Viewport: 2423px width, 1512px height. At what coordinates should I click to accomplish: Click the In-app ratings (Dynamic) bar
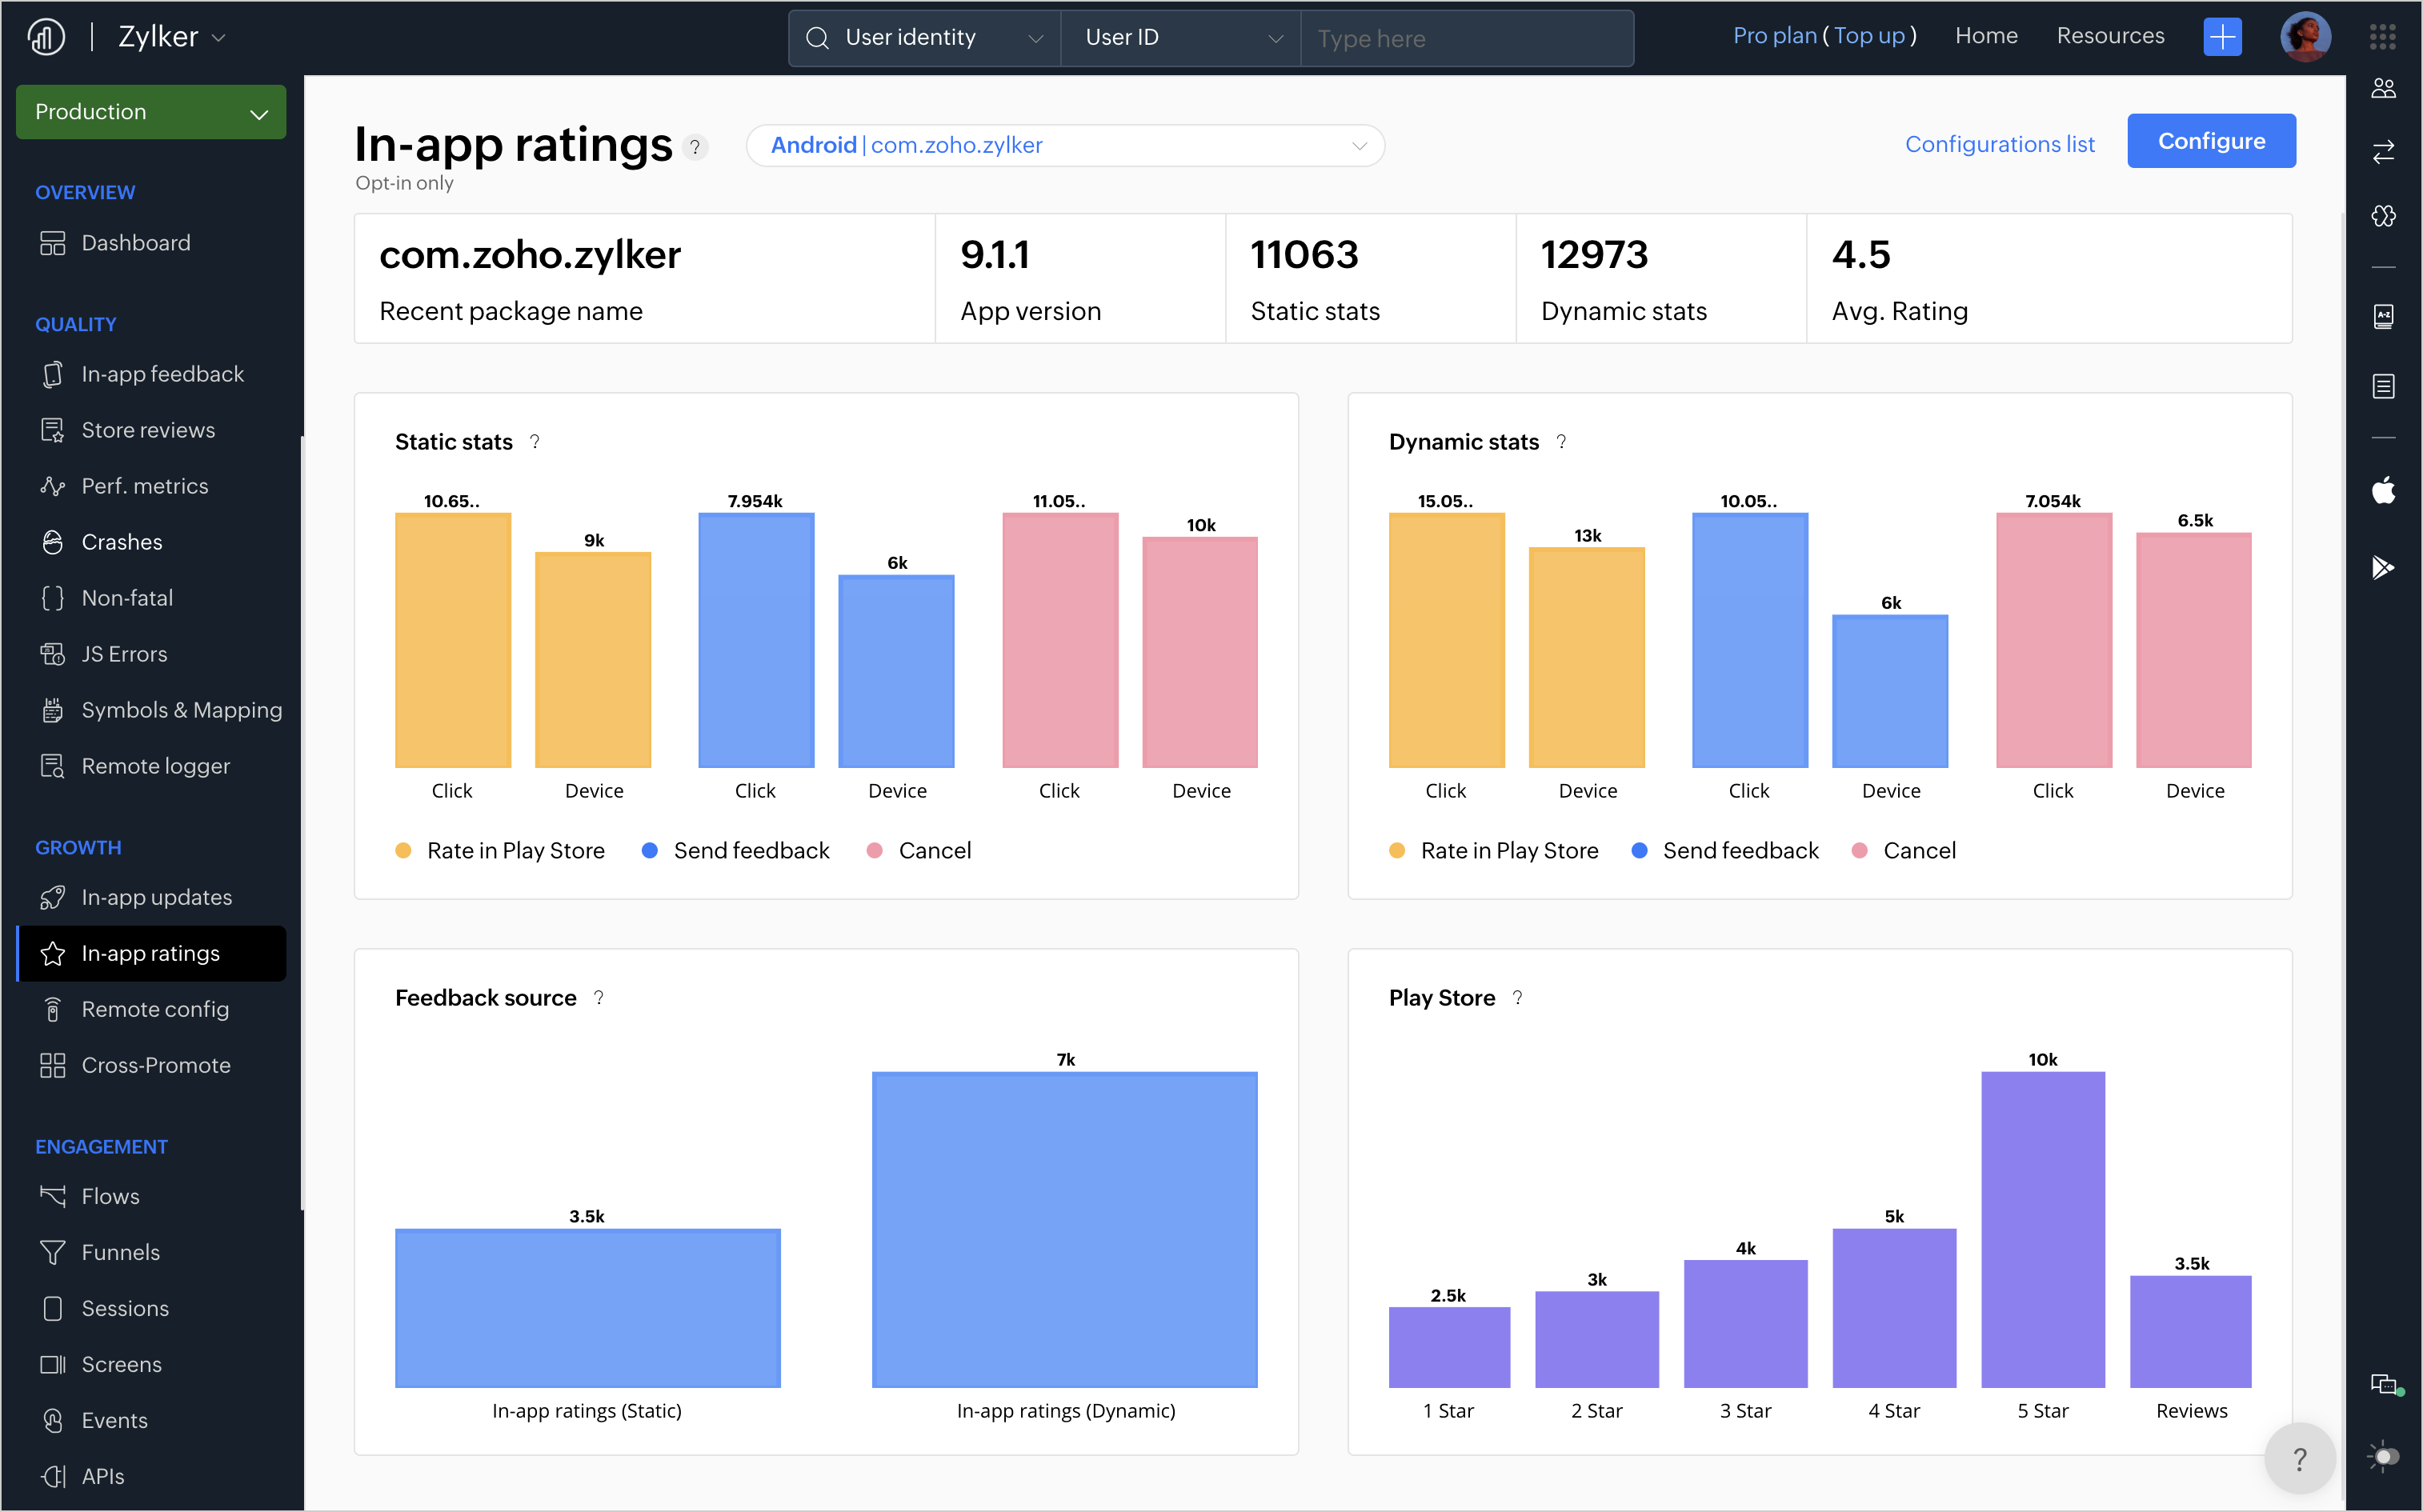click(x=1064, y=1229)
